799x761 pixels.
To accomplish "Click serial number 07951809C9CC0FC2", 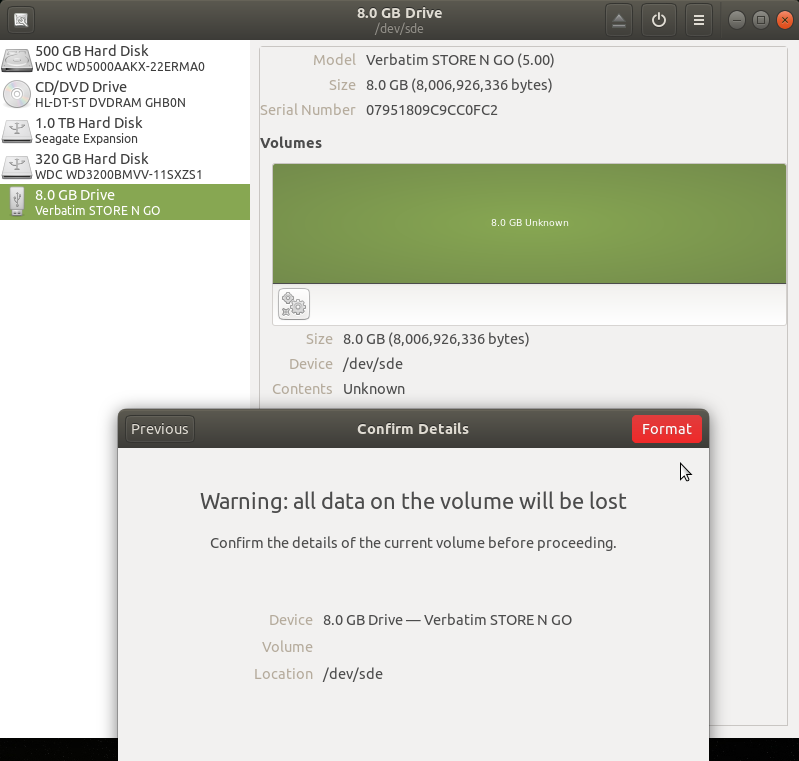I will (x=432, y=110).
